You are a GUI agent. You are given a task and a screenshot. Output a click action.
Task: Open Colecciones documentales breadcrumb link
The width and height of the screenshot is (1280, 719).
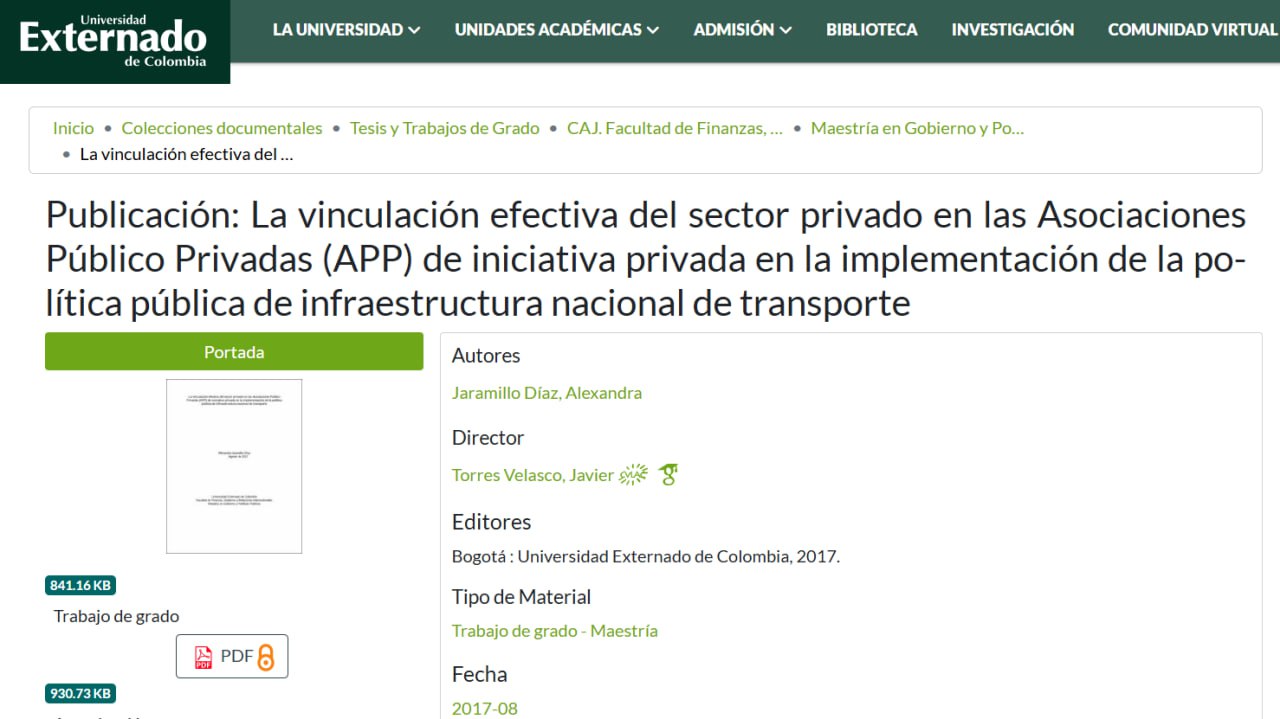pyautogui.click(x=222, y=128)
